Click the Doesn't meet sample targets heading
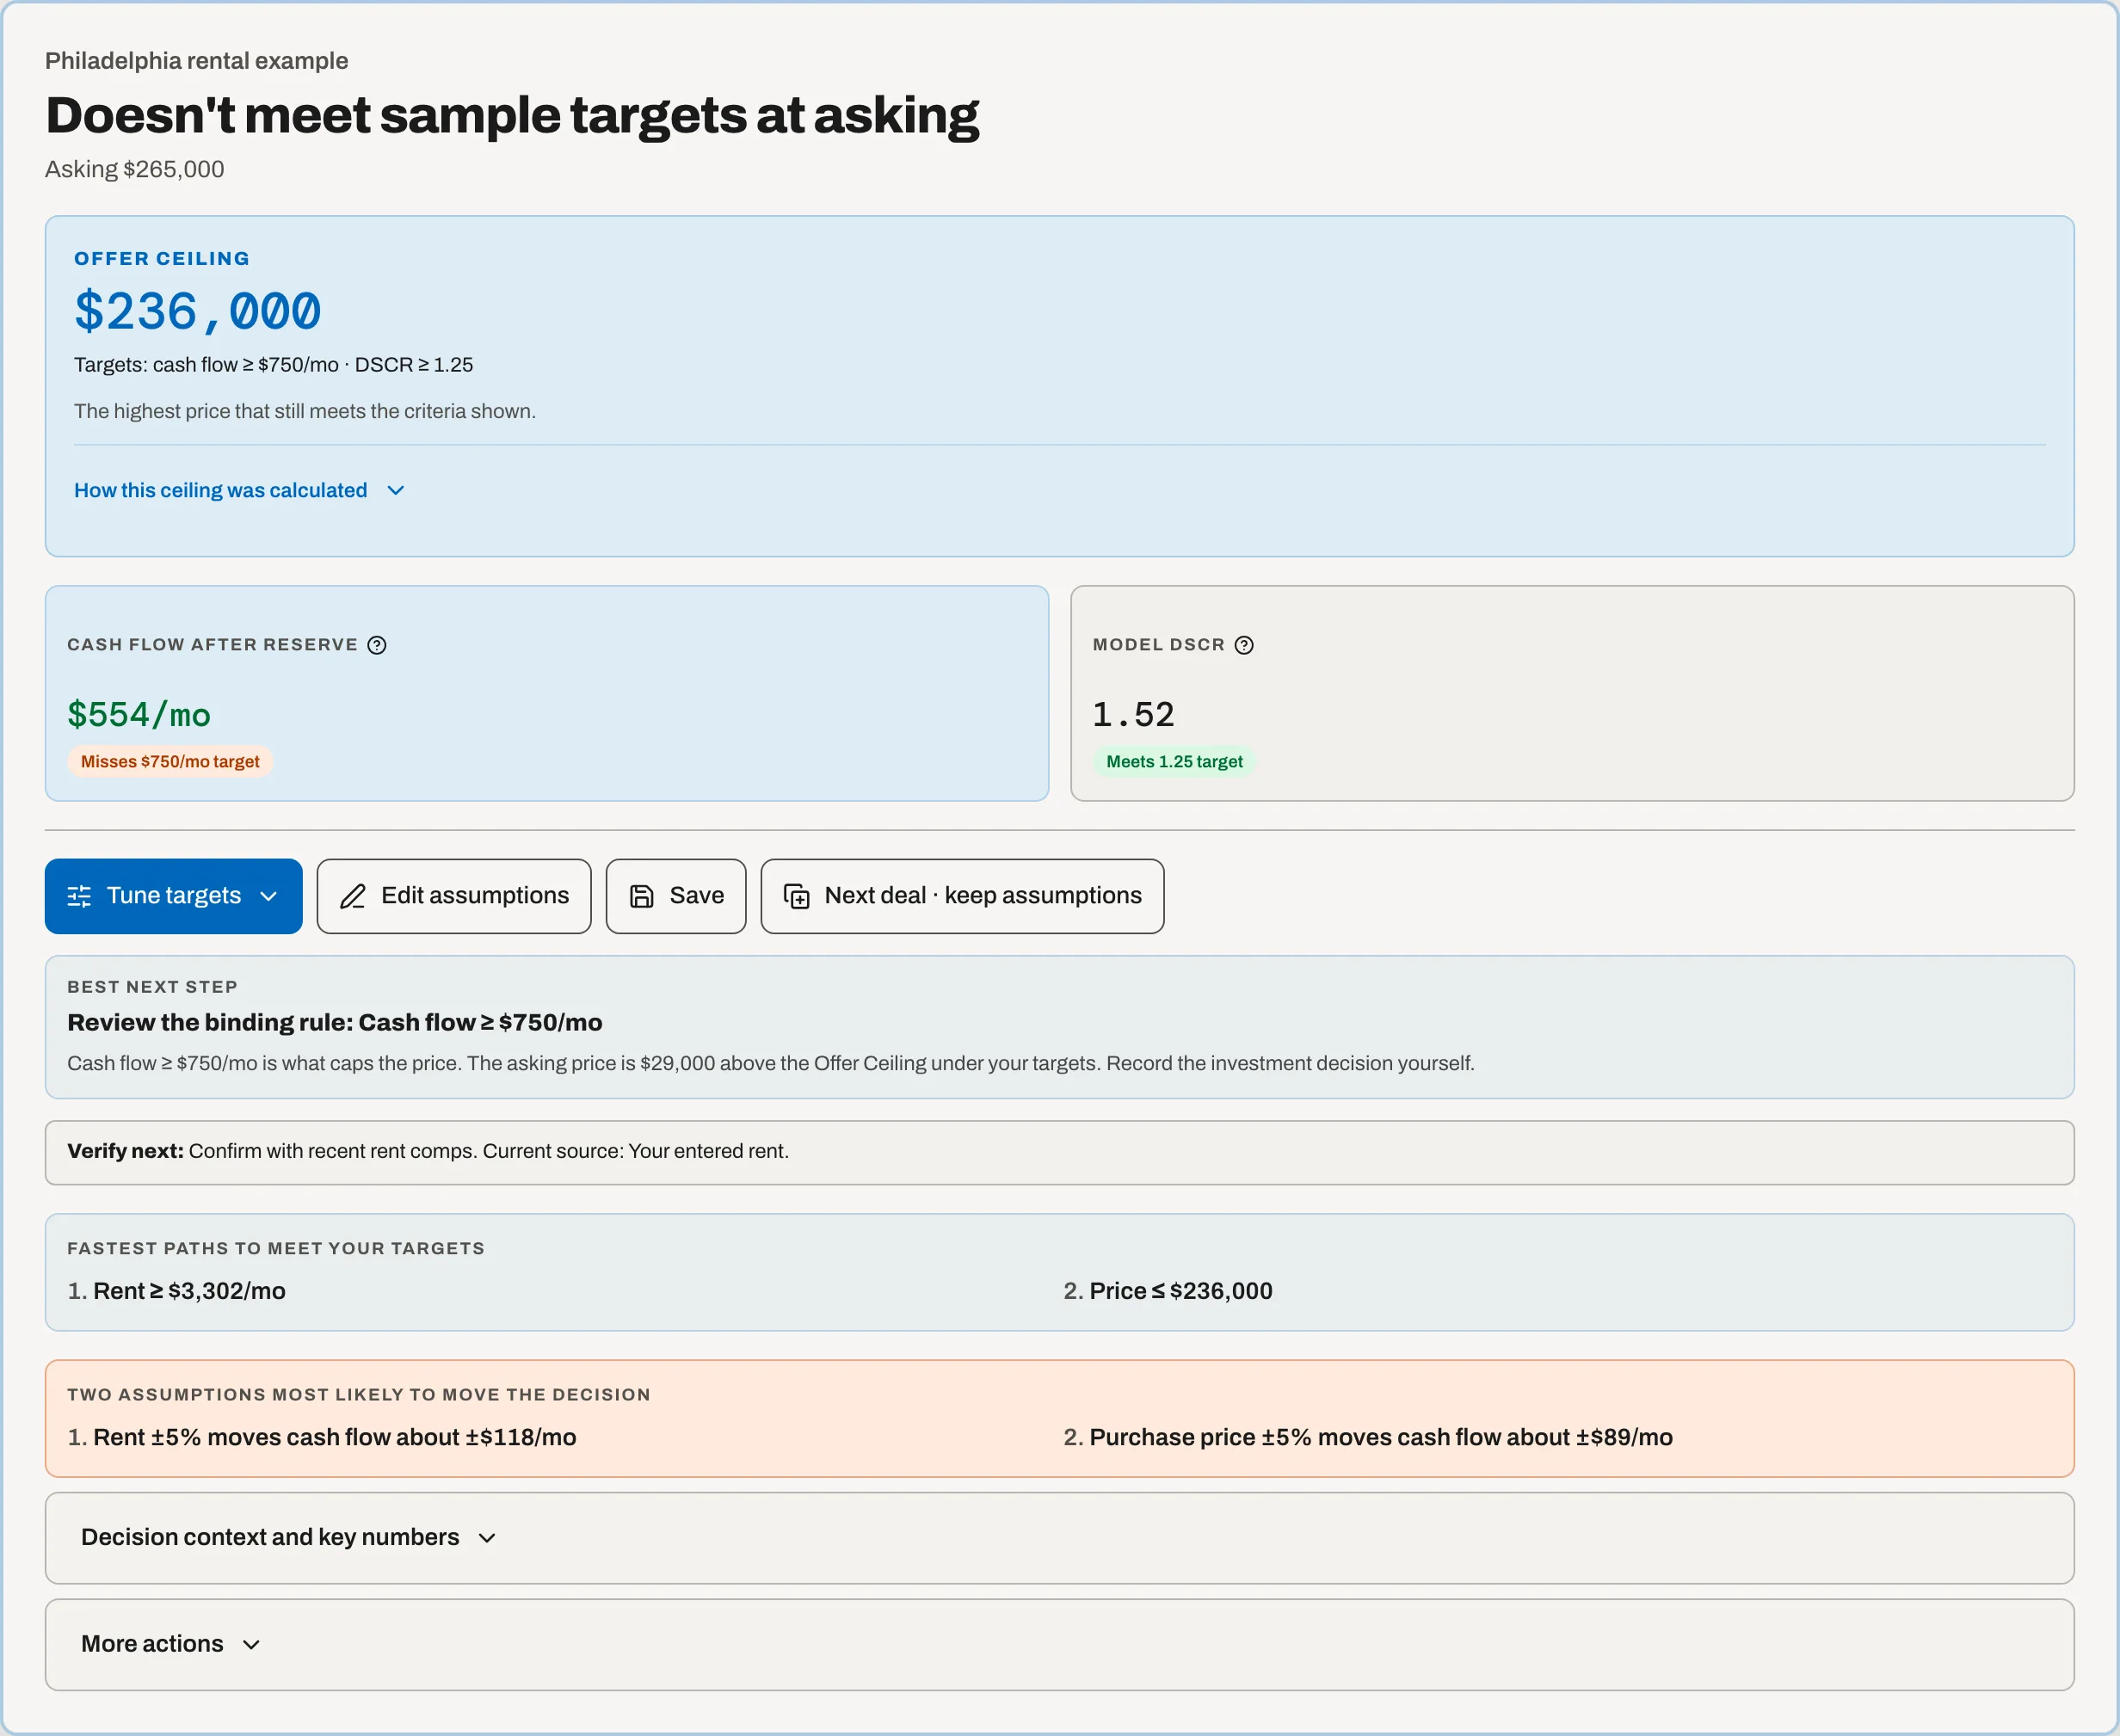The image size is (2120, 1736). 512,115
